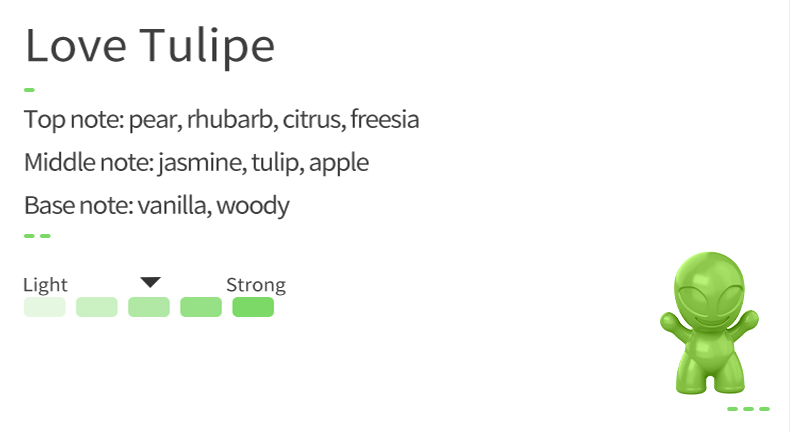Viewport: 790px width, 432px height.
Task: Select the middle green intensity swatch
Action: click(149, 307)
